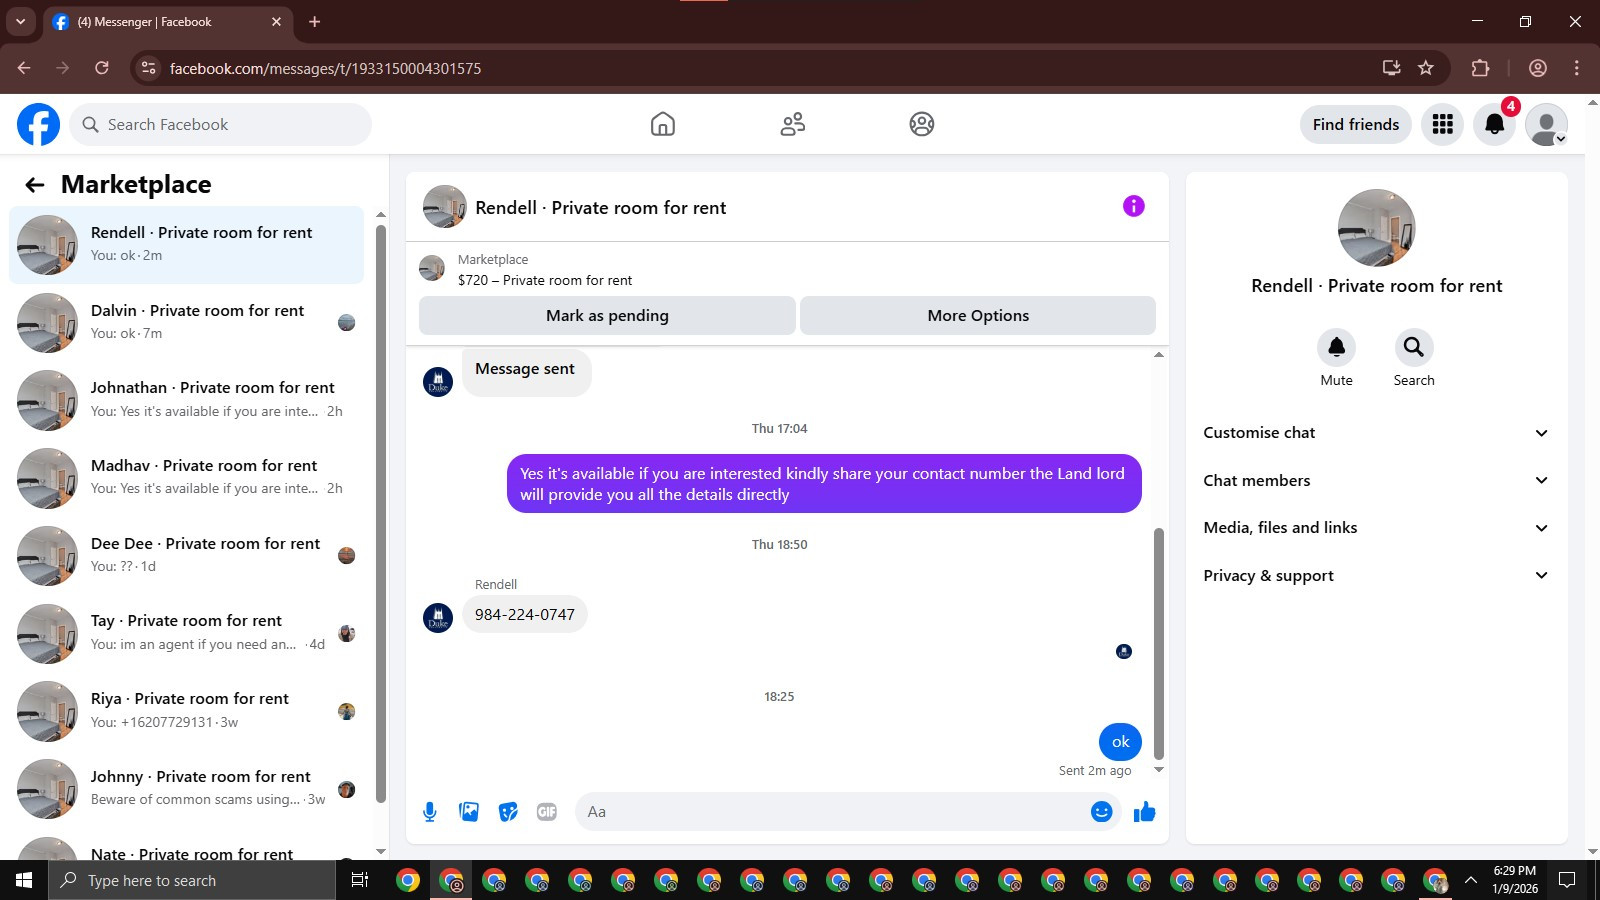Select the Rendell conversation in list
The width and height of the screenshot is (1600, 900).
(187, 244)
